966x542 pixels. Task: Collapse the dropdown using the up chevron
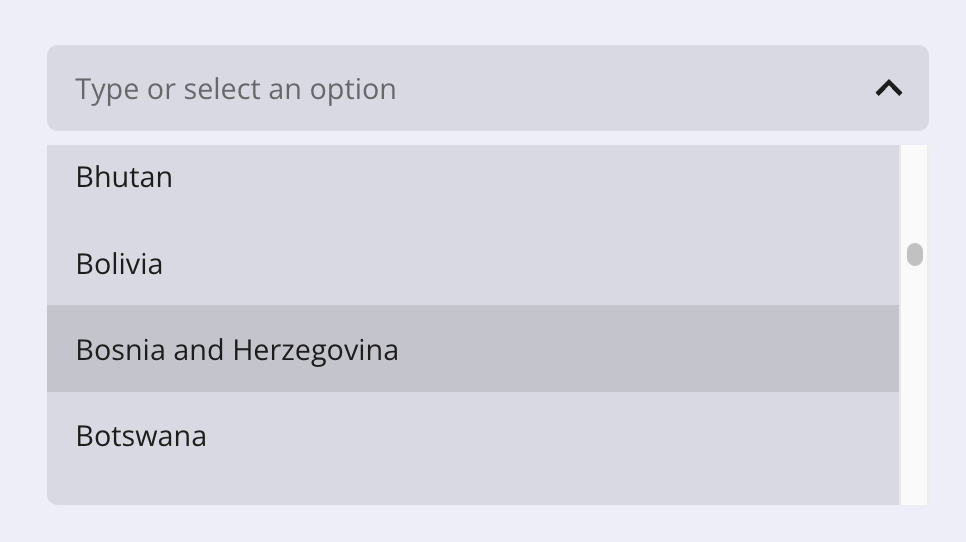(x=888, y=89)
